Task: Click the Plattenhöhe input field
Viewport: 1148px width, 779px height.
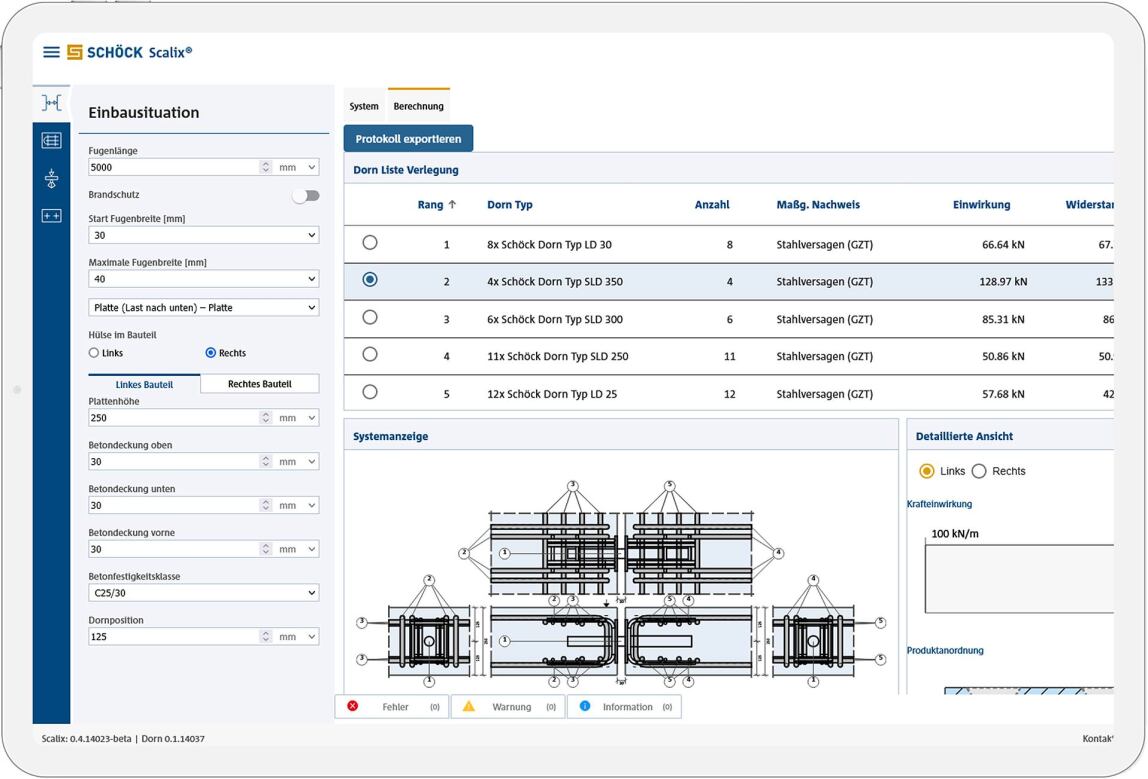Action: click(174, 417)
